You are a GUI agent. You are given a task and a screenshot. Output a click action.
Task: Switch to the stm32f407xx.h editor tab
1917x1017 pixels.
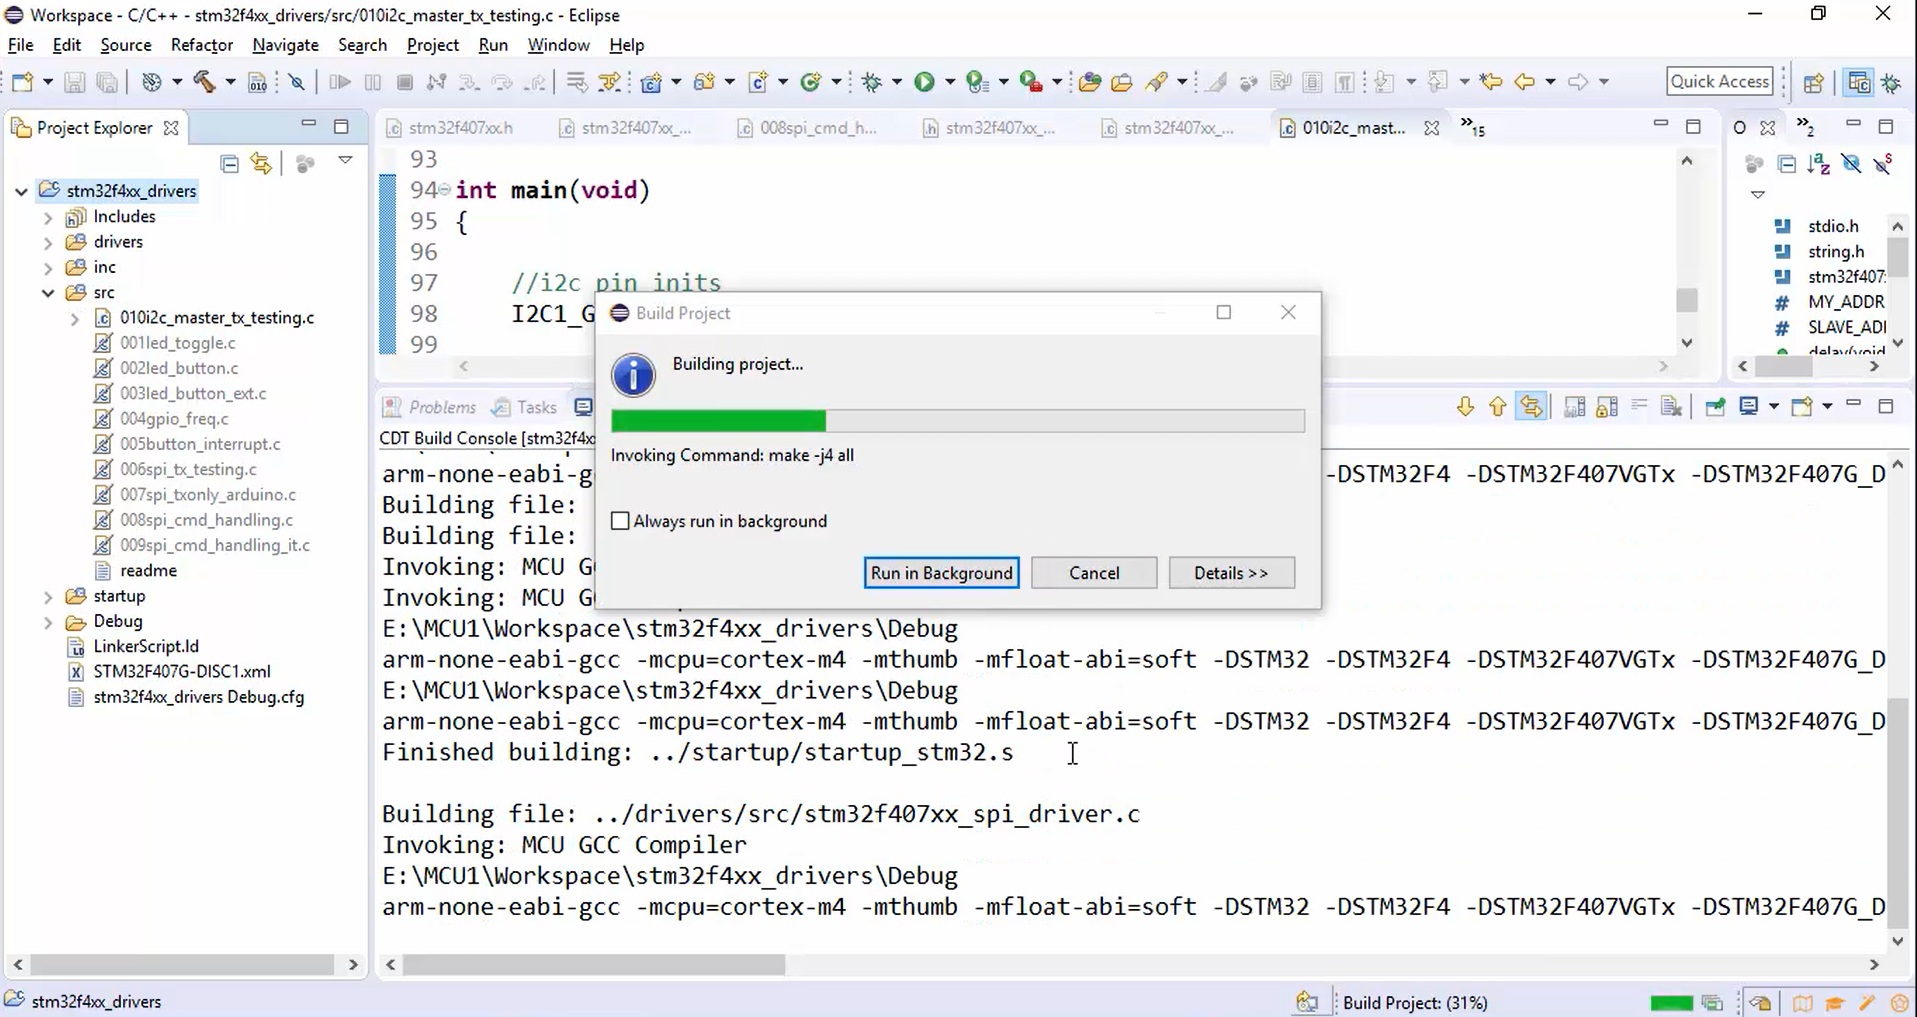pos(450,128)
